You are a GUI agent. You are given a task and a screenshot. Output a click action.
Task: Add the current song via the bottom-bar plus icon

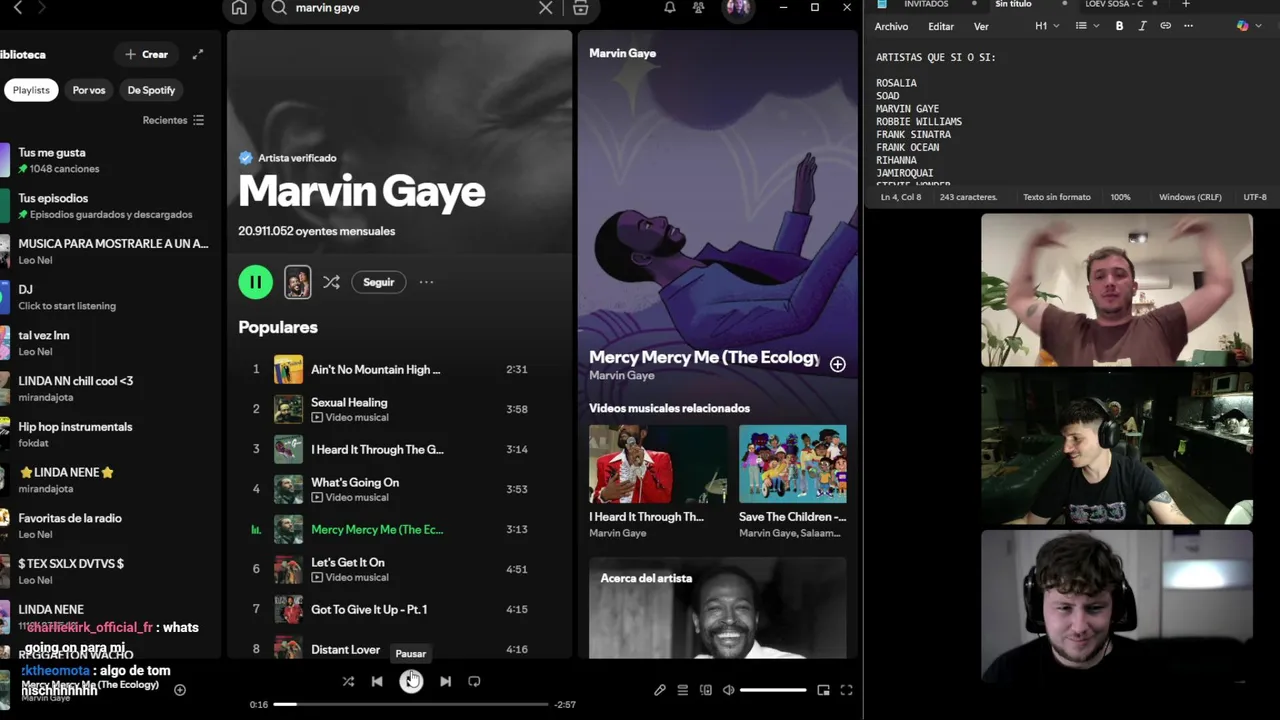click(x=180, y=690)
